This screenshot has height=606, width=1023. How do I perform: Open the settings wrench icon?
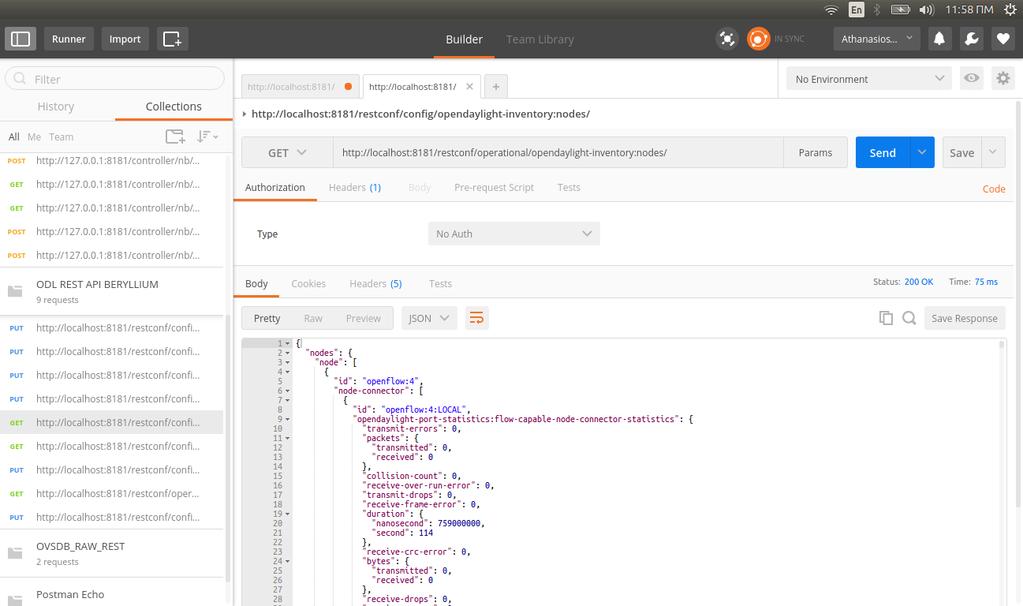(971, 39)
